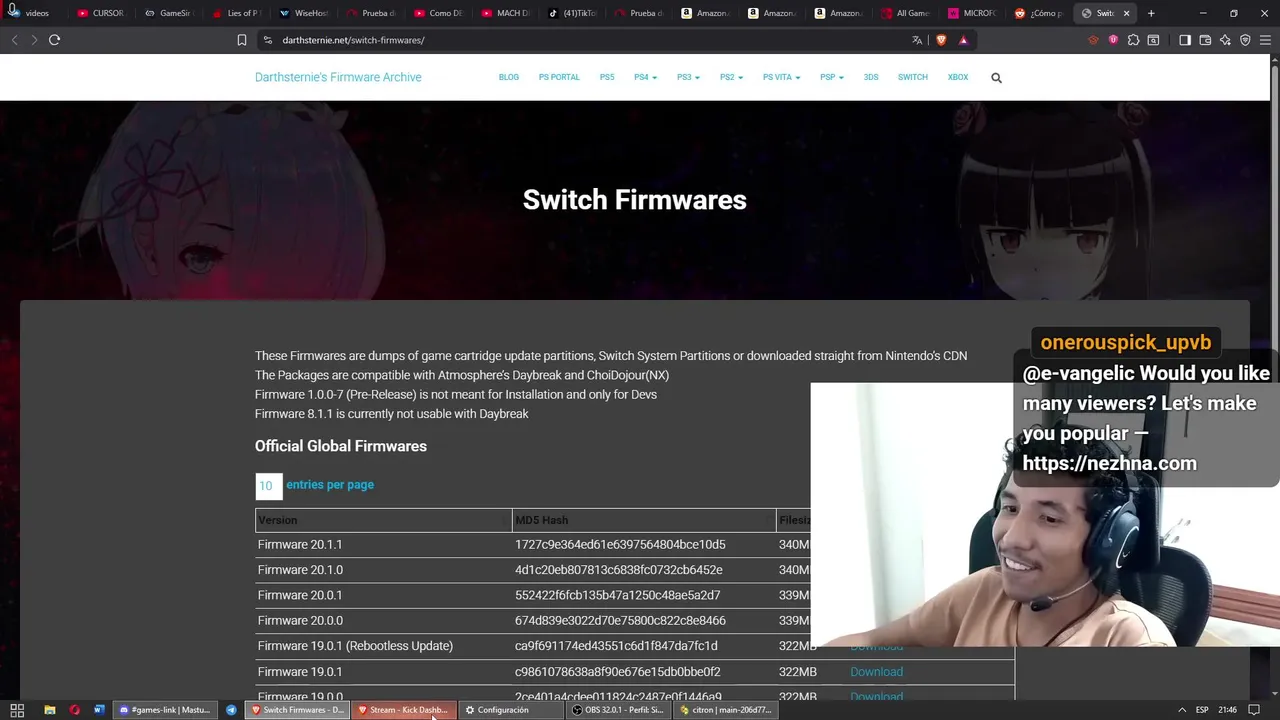Expand the PS VITA menu dropdown
The image size is (1280, 720).
coord(781,77)
